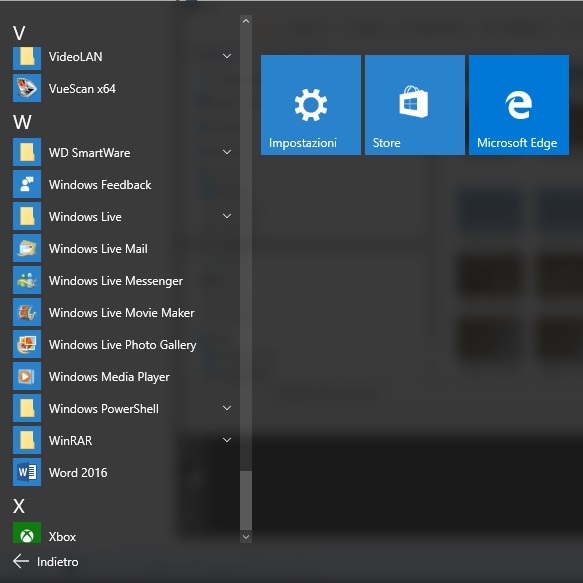Expand the Windows PowerShell chevron
The height and width of the screenshot is (583, 583).
[227, 408]
